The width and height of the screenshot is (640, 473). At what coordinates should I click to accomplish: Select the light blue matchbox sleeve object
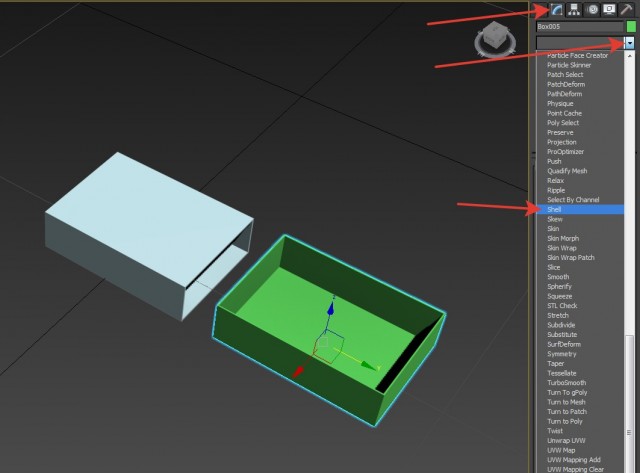(x=149, y=236)
